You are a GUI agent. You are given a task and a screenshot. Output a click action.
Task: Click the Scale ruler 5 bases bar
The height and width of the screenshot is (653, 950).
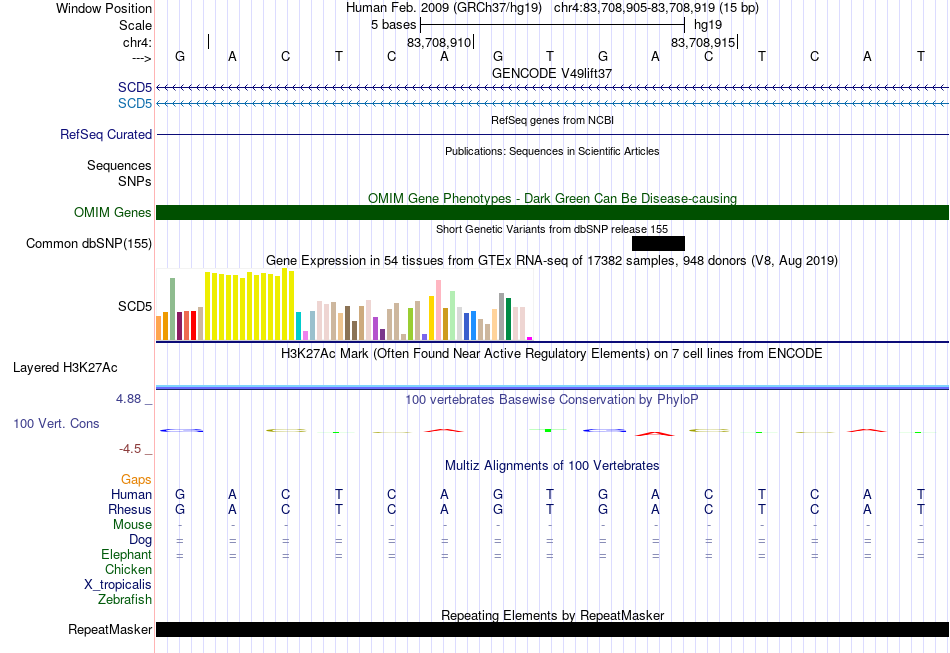pos(552,25)
